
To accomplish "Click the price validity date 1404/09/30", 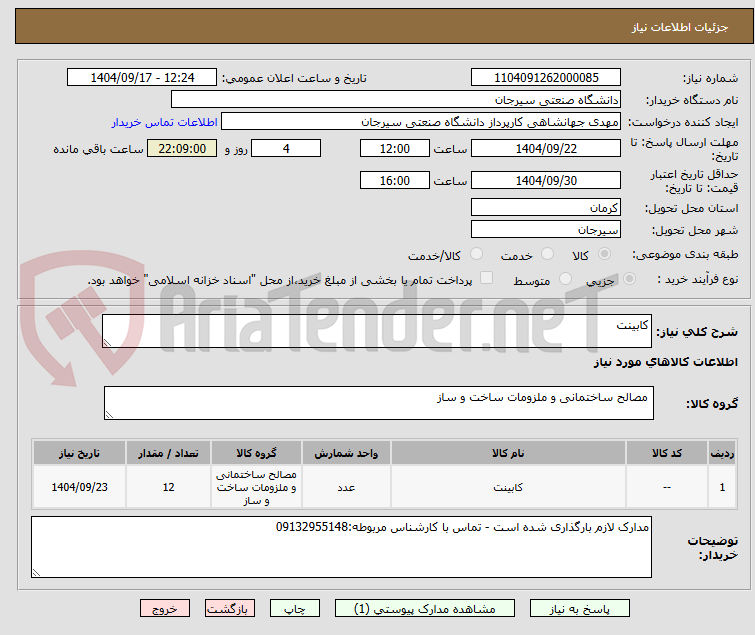I will coord(546,181).
